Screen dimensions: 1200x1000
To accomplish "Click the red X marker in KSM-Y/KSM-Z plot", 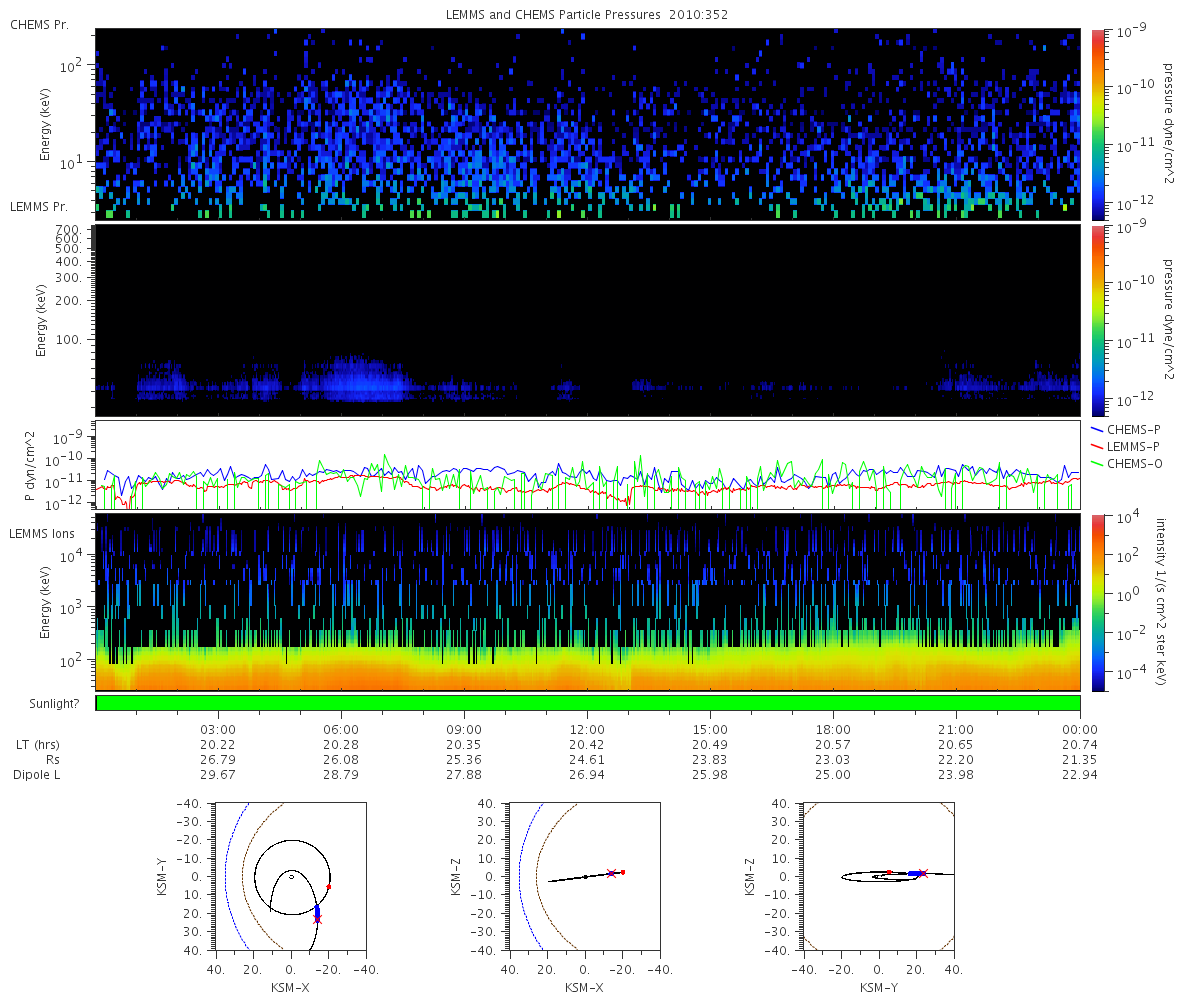I will (x=922, y=873).
